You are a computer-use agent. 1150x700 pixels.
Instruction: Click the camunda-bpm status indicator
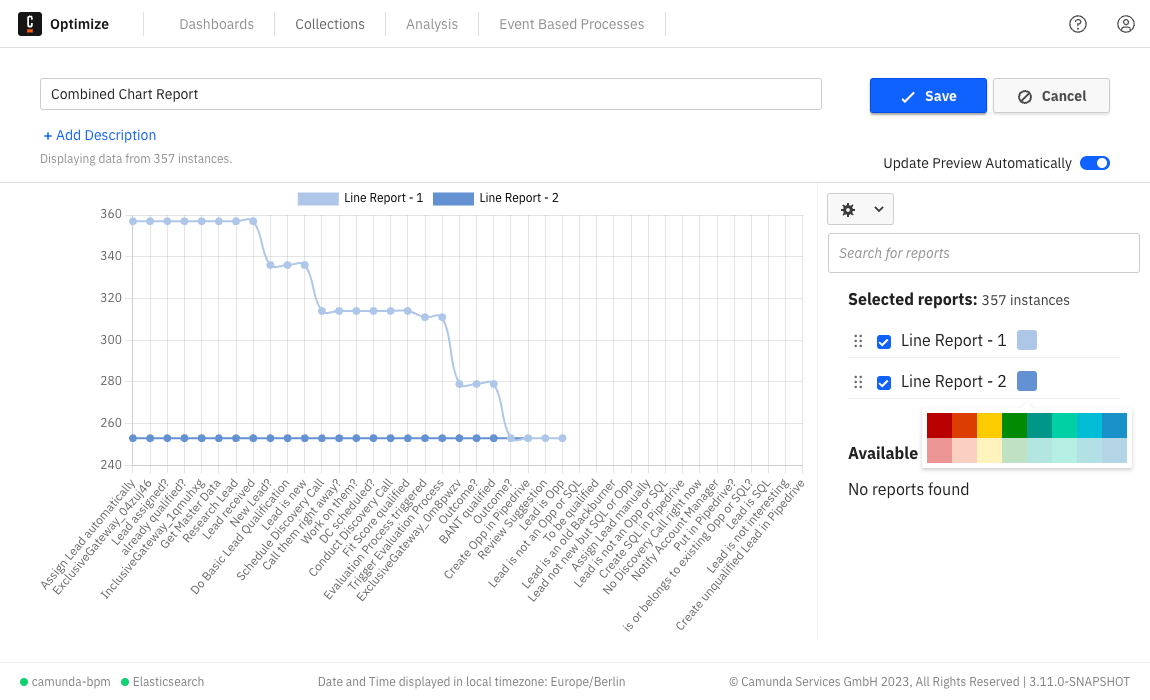click(x=65, y=682)
